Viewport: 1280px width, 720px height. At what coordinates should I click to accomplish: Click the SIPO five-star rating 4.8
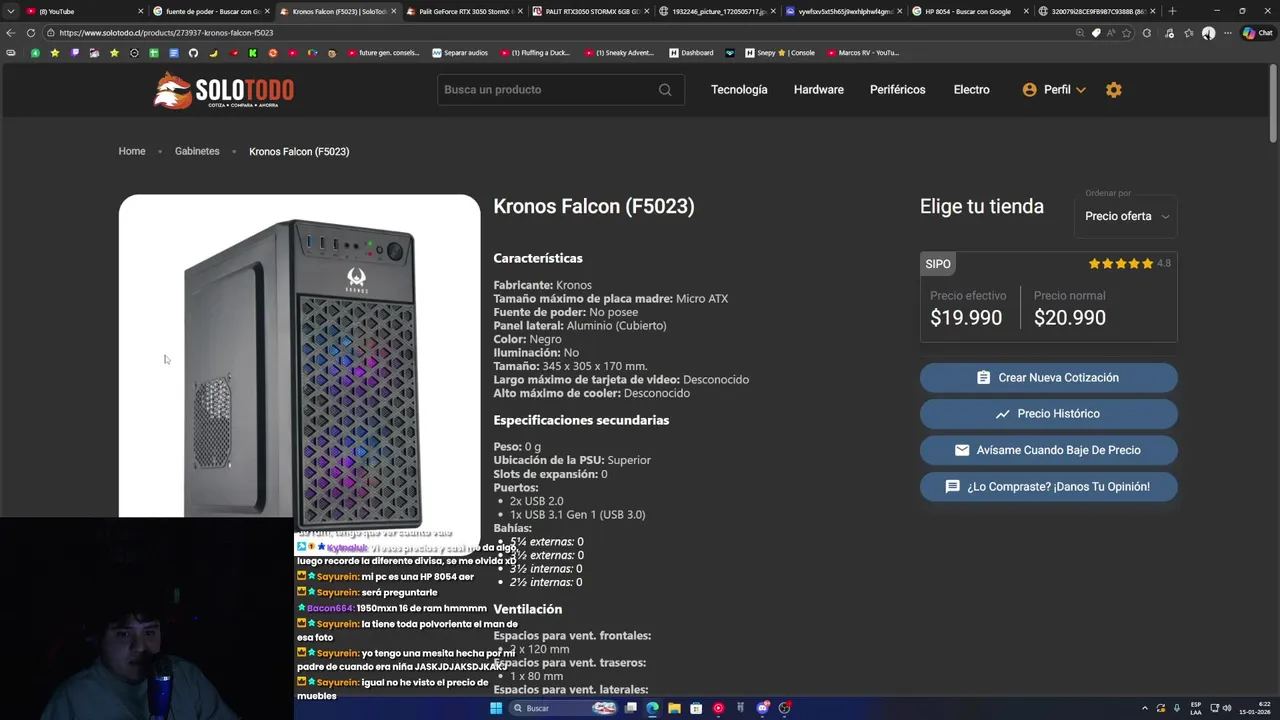pyautogui.click(x=1129, y=264)
